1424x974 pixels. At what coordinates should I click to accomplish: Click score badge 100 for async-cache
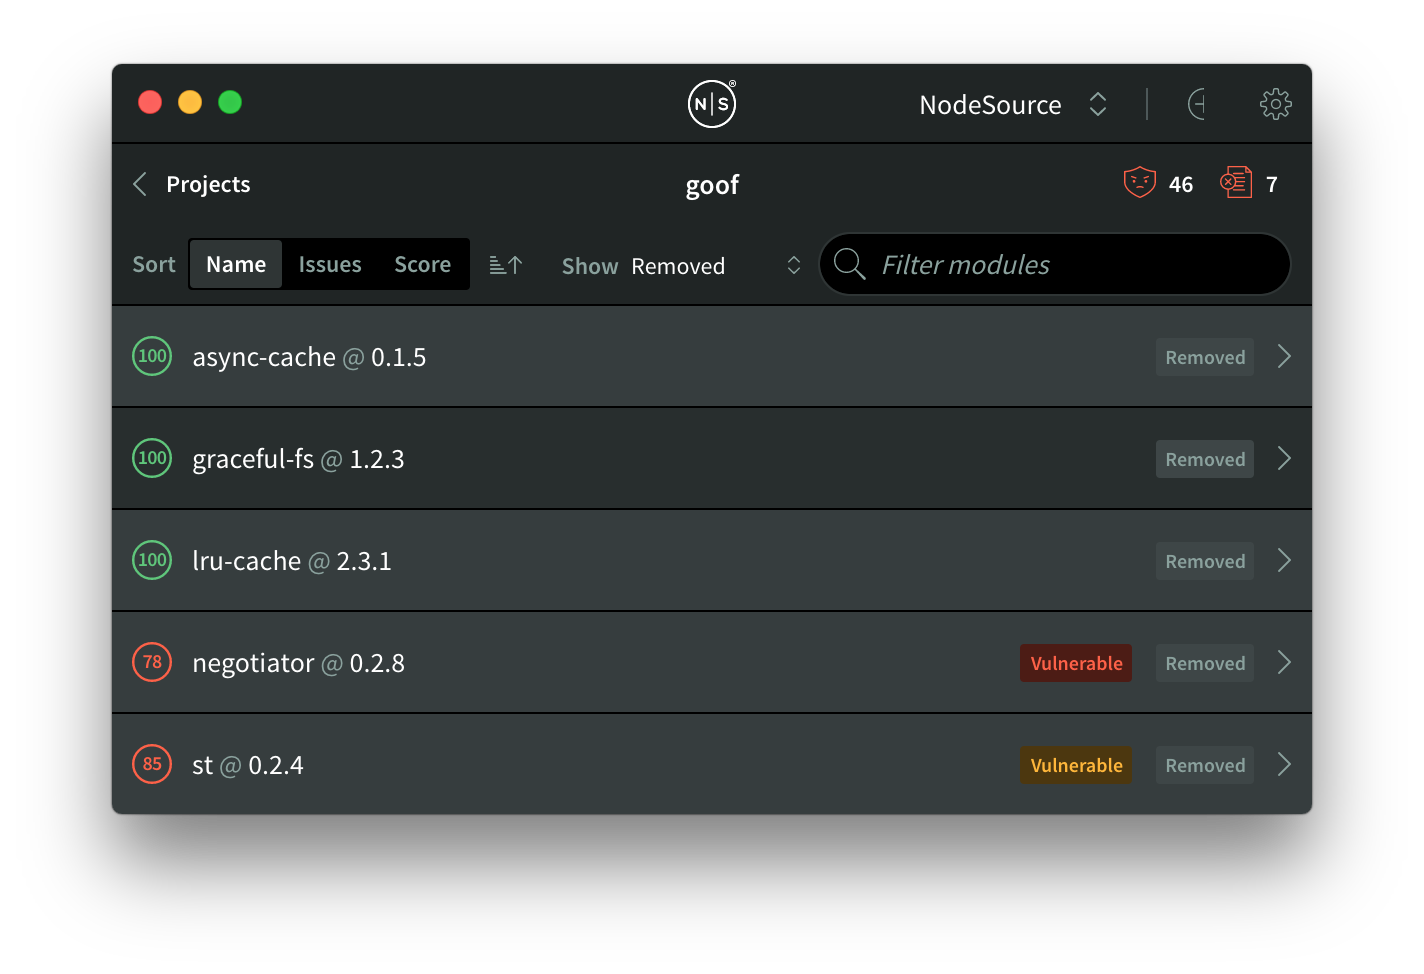pos(152,356)
